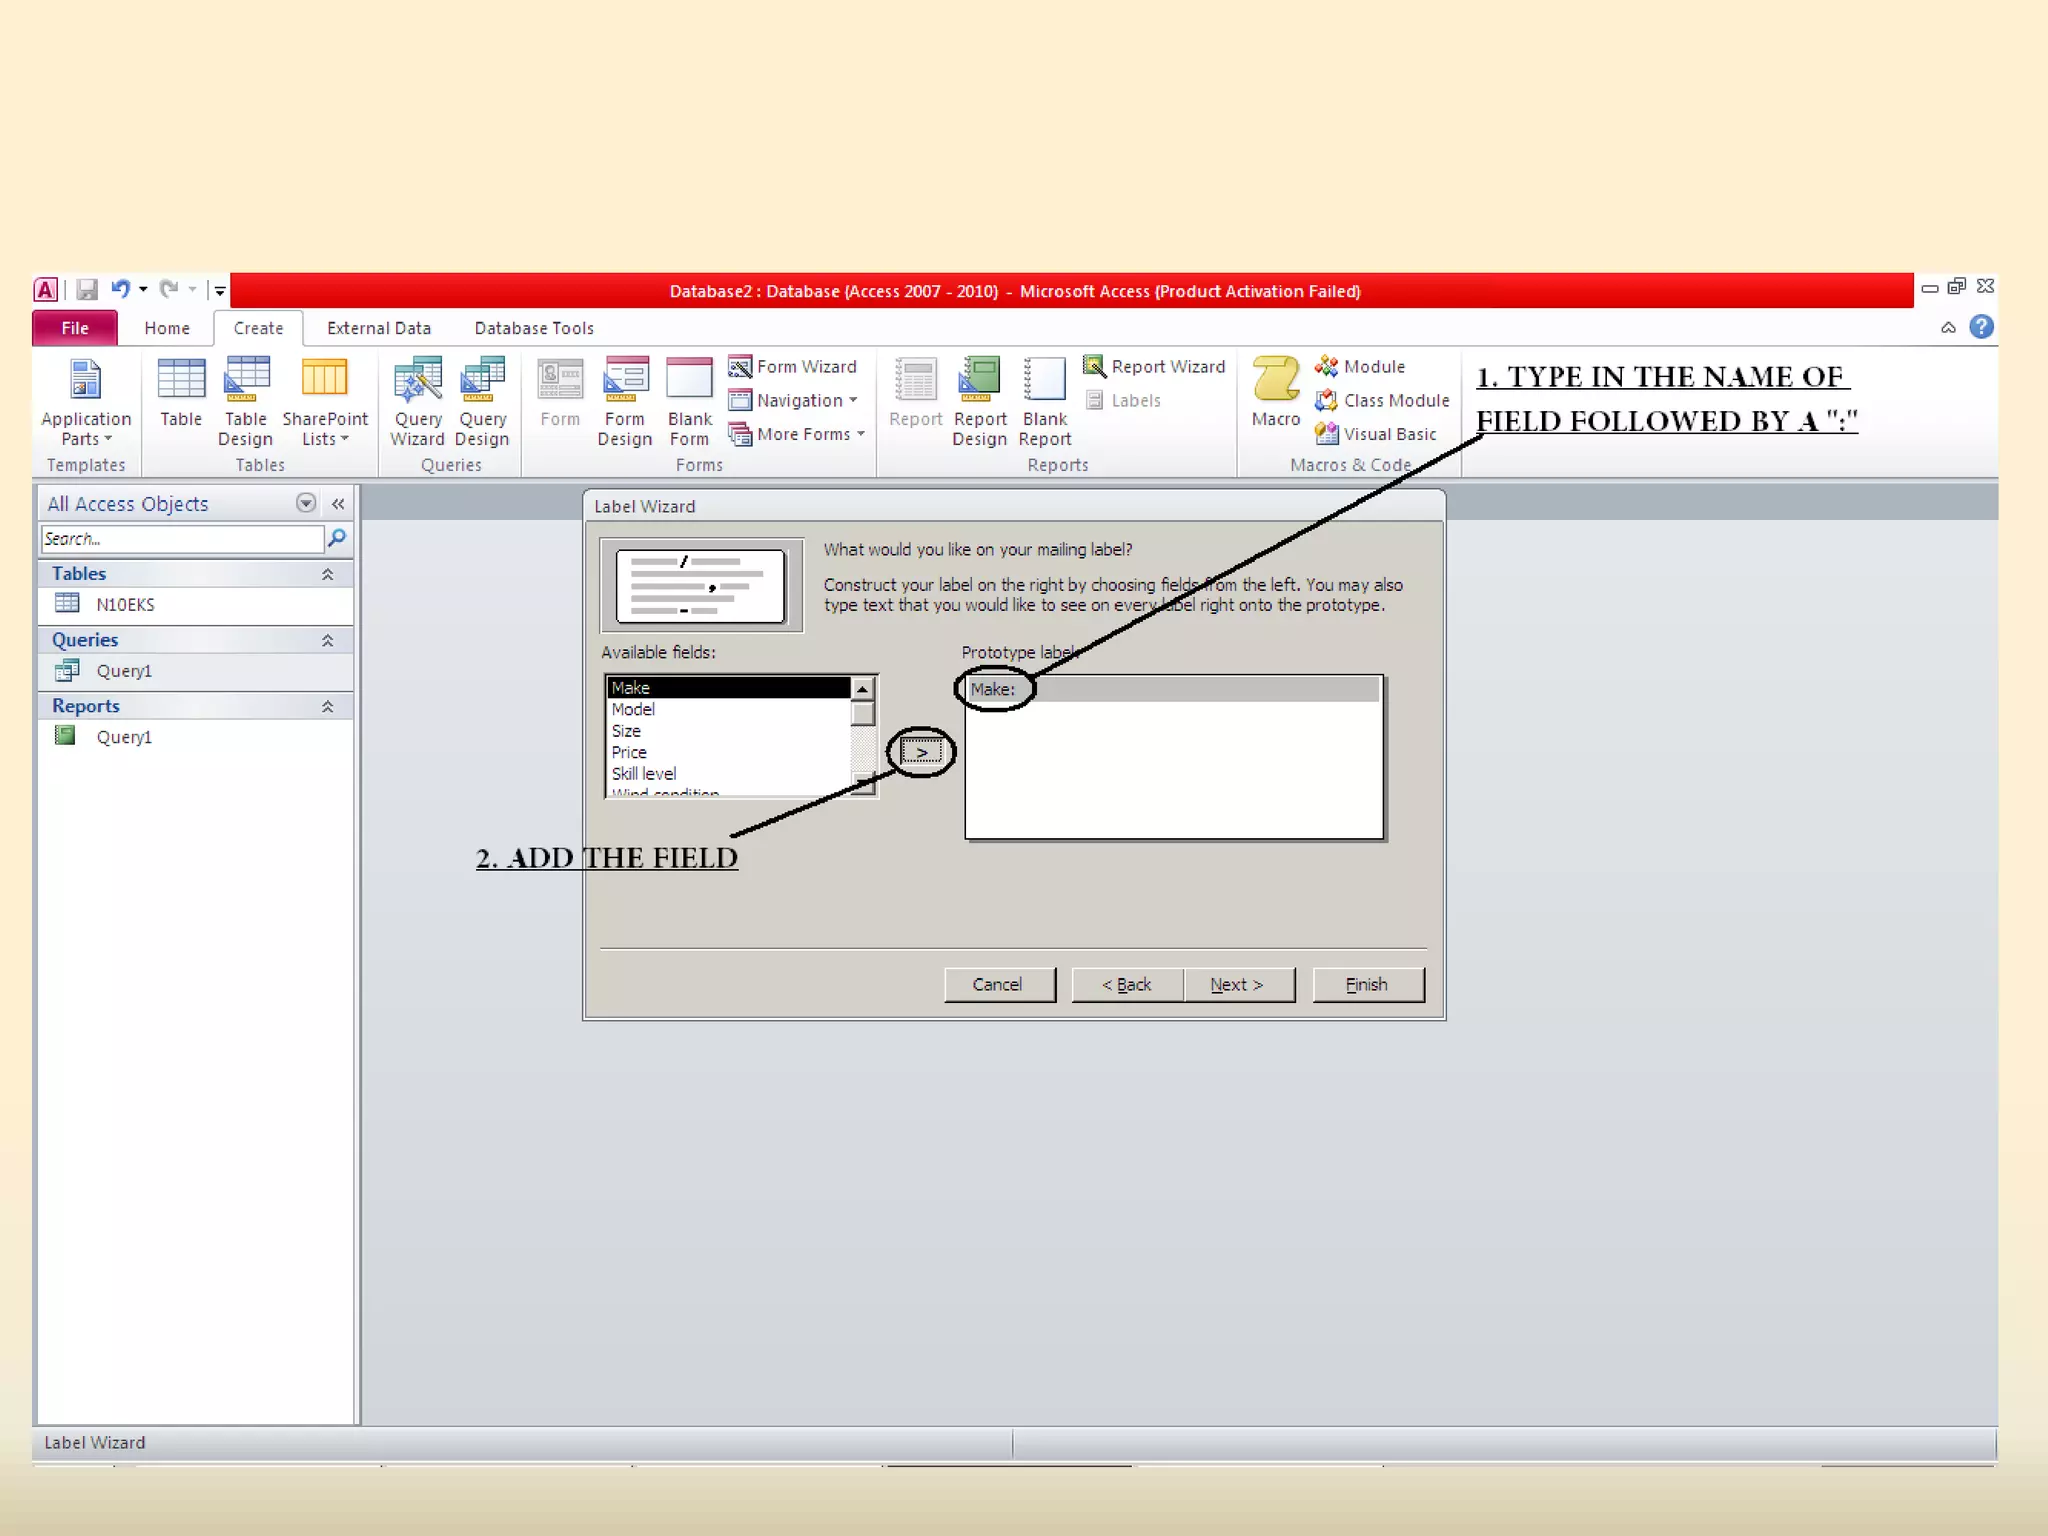Open the Database Tools tab
This screenshot has height=1536, width=2048.
pyautogui.click(x=534, y=328)
